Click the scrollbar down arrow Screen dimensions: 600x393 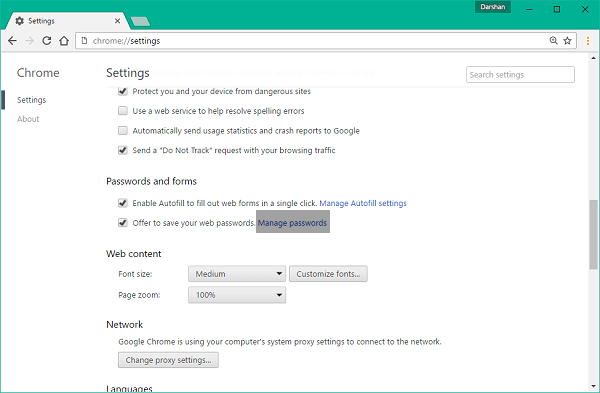click(593, 386)
